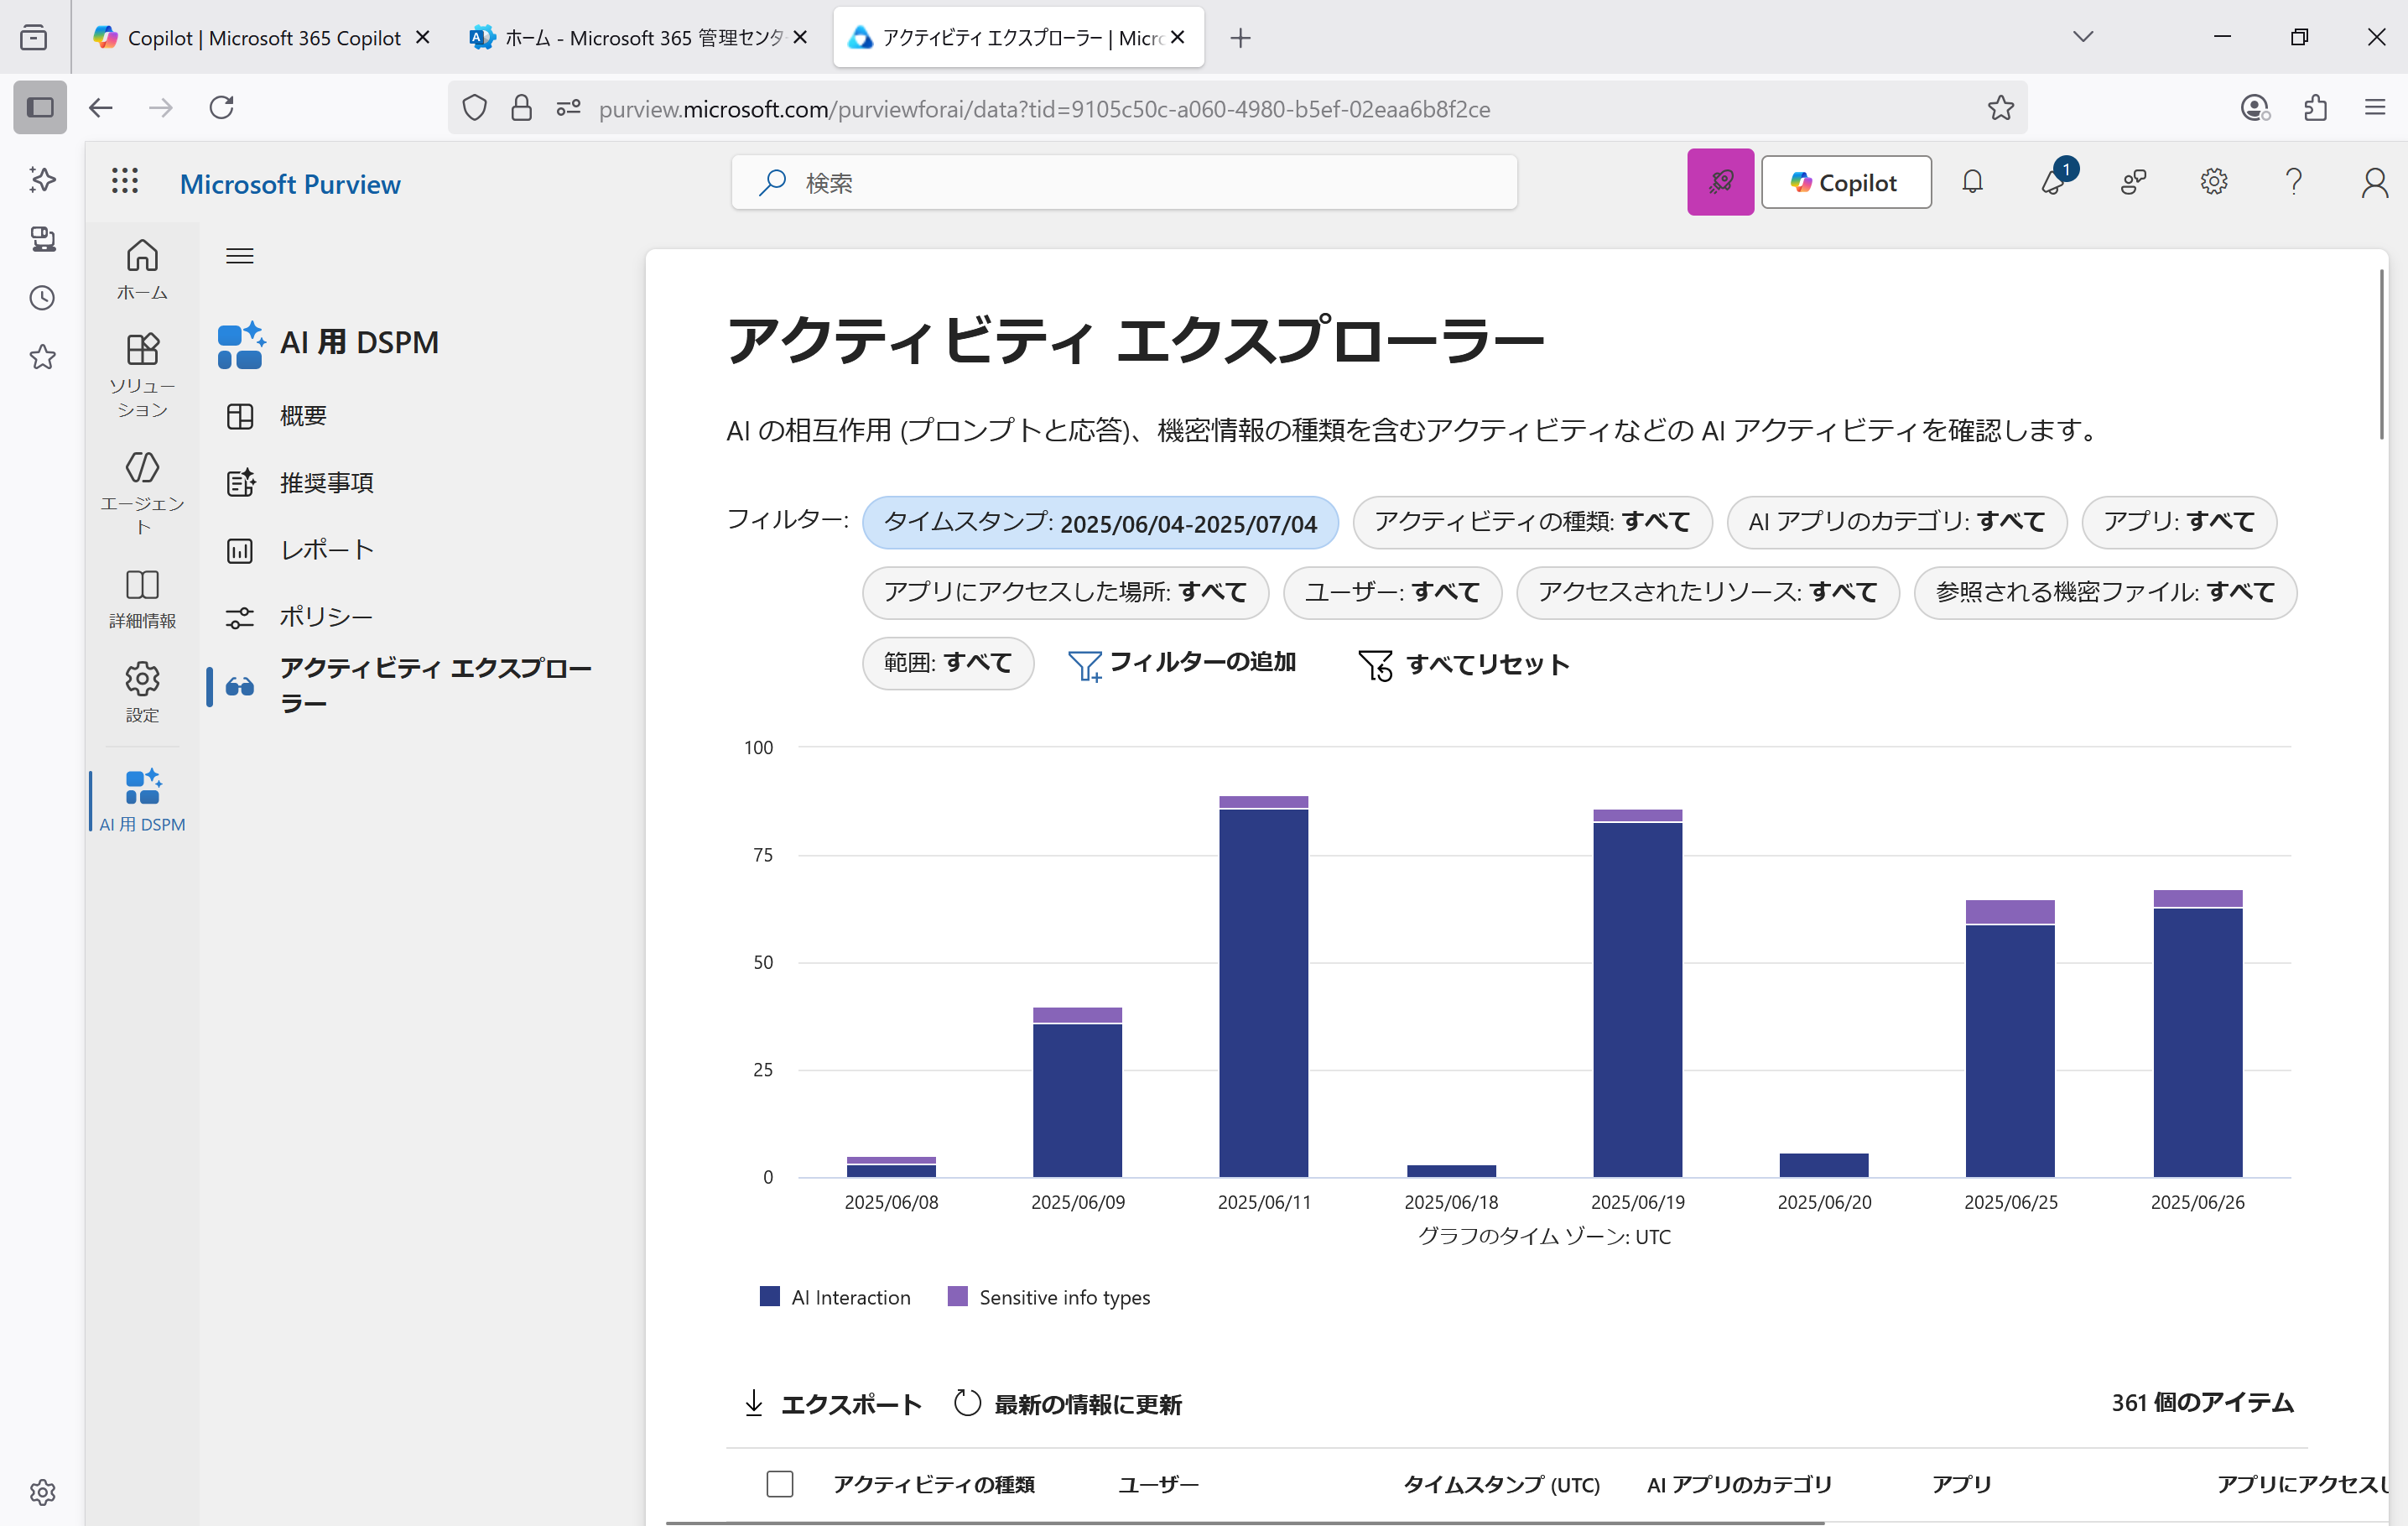Click the pink rocket promotion icon

click(1720, 182)
